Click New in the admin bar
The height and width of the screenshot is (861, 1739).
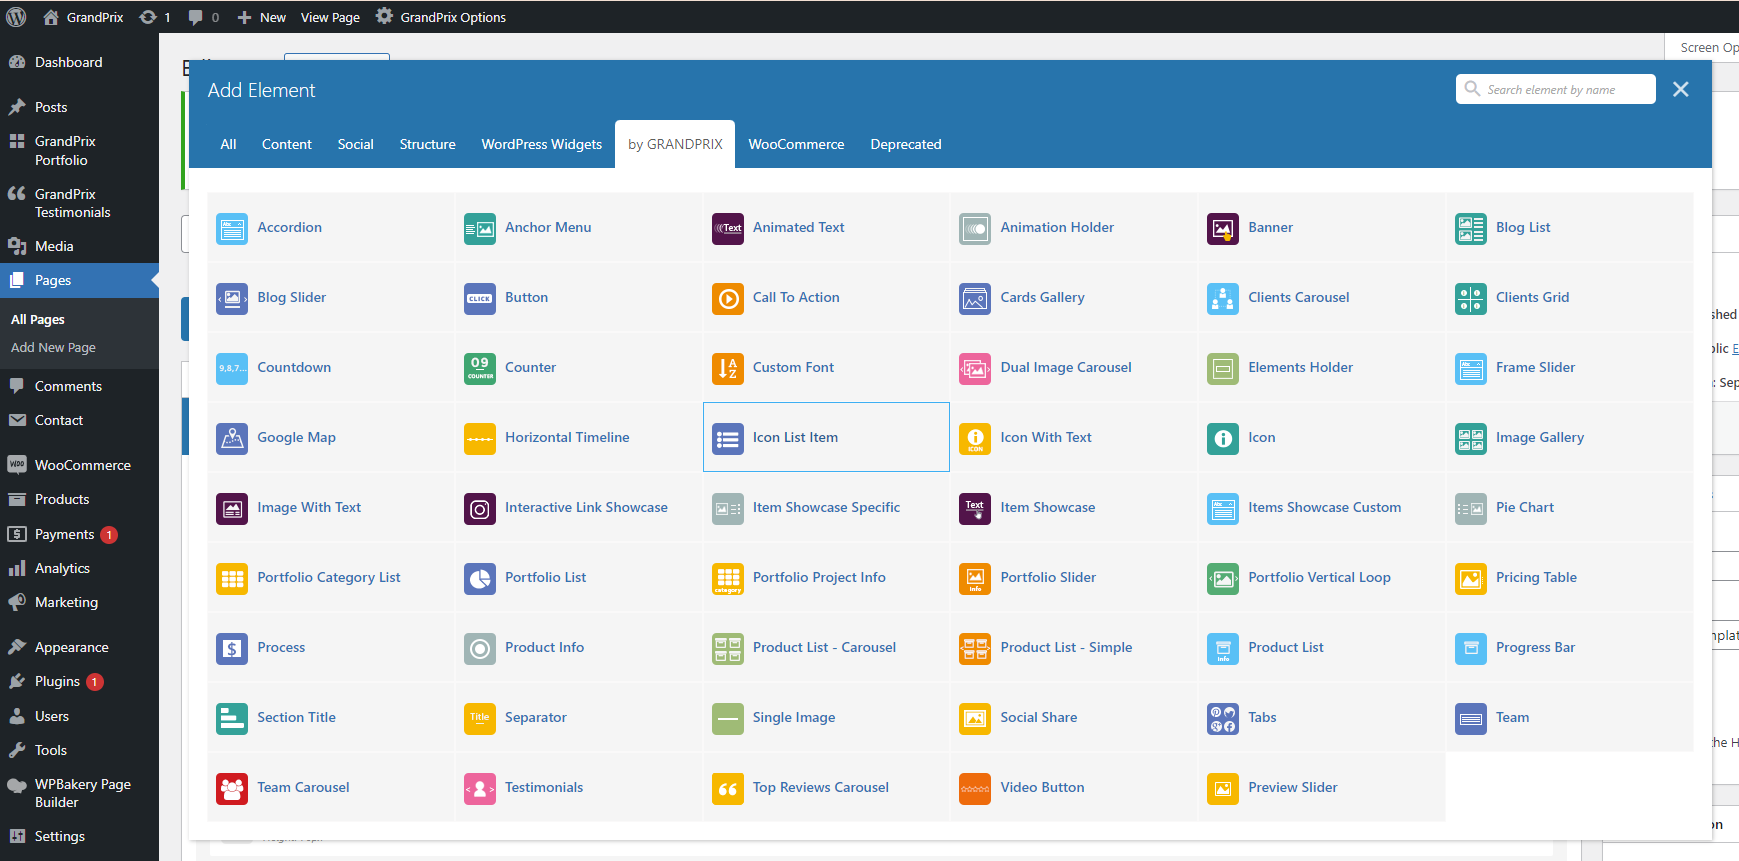pos(262,17)
